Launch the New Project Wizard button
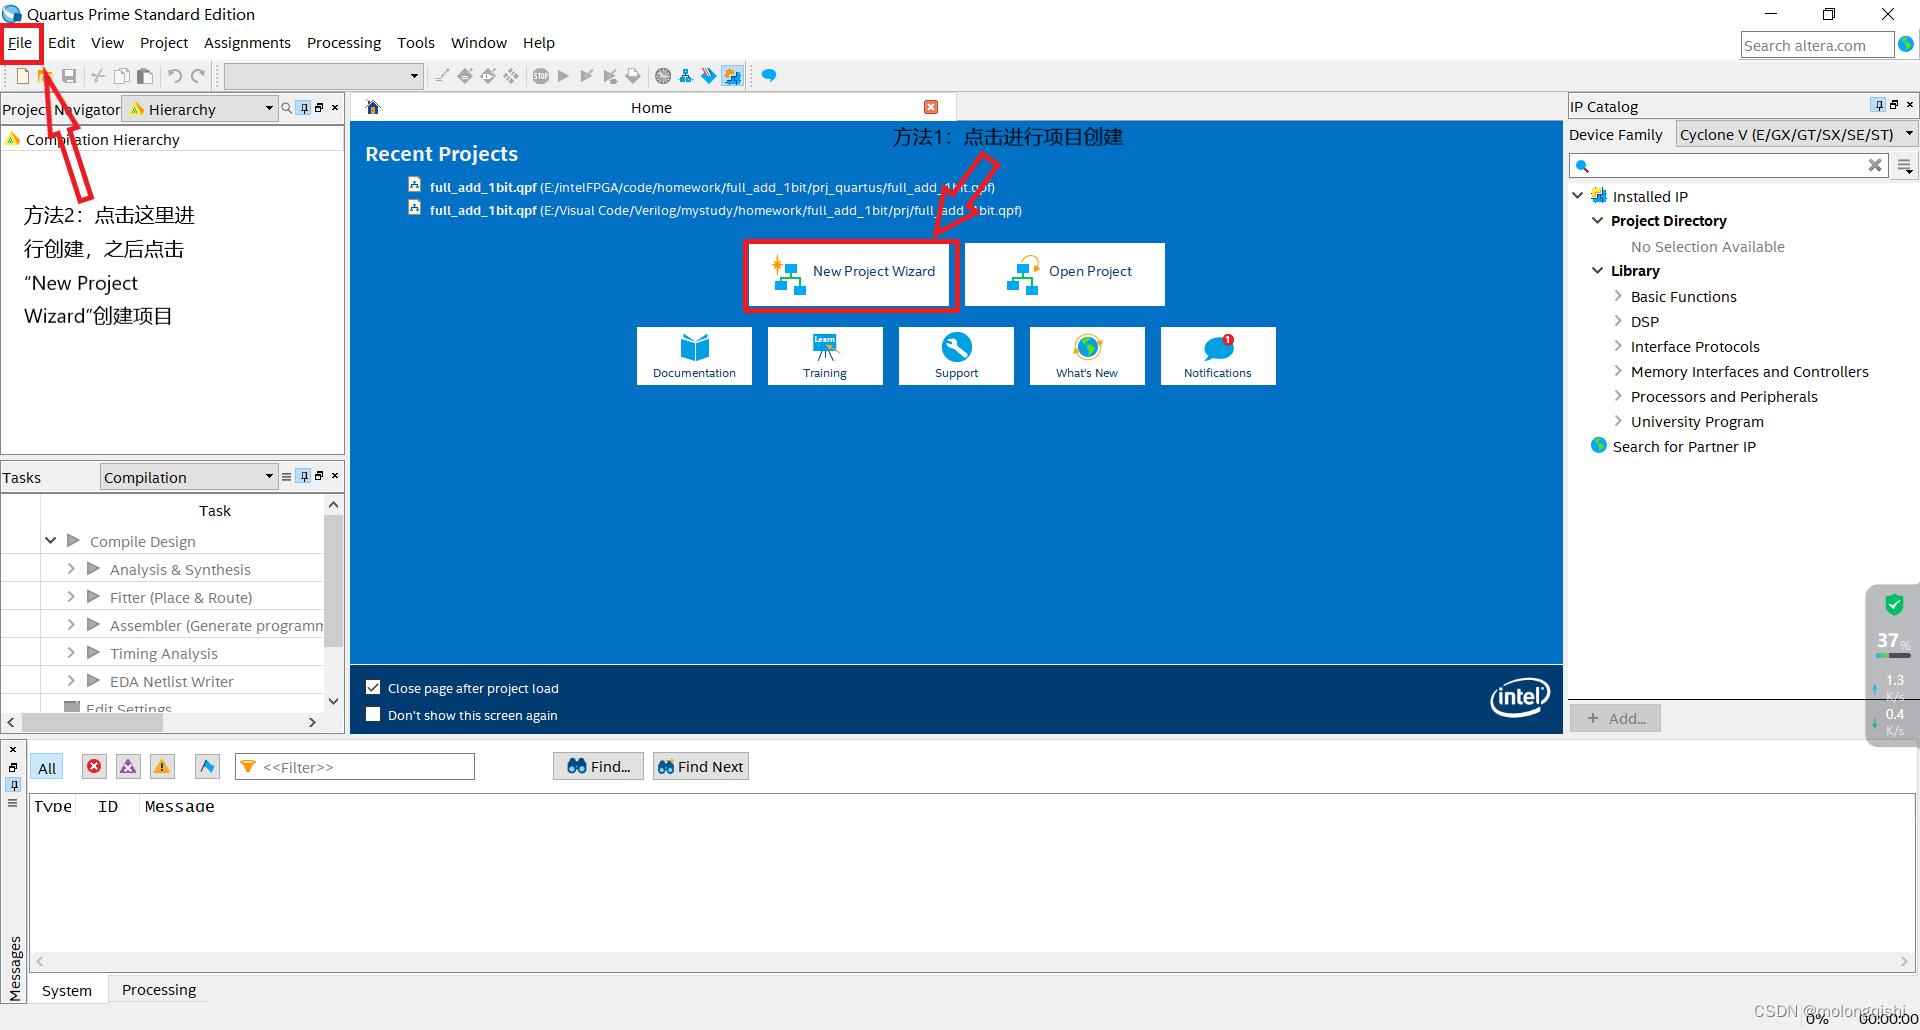This screenshot has width=1920, height=1030. (x=851, y=274)
